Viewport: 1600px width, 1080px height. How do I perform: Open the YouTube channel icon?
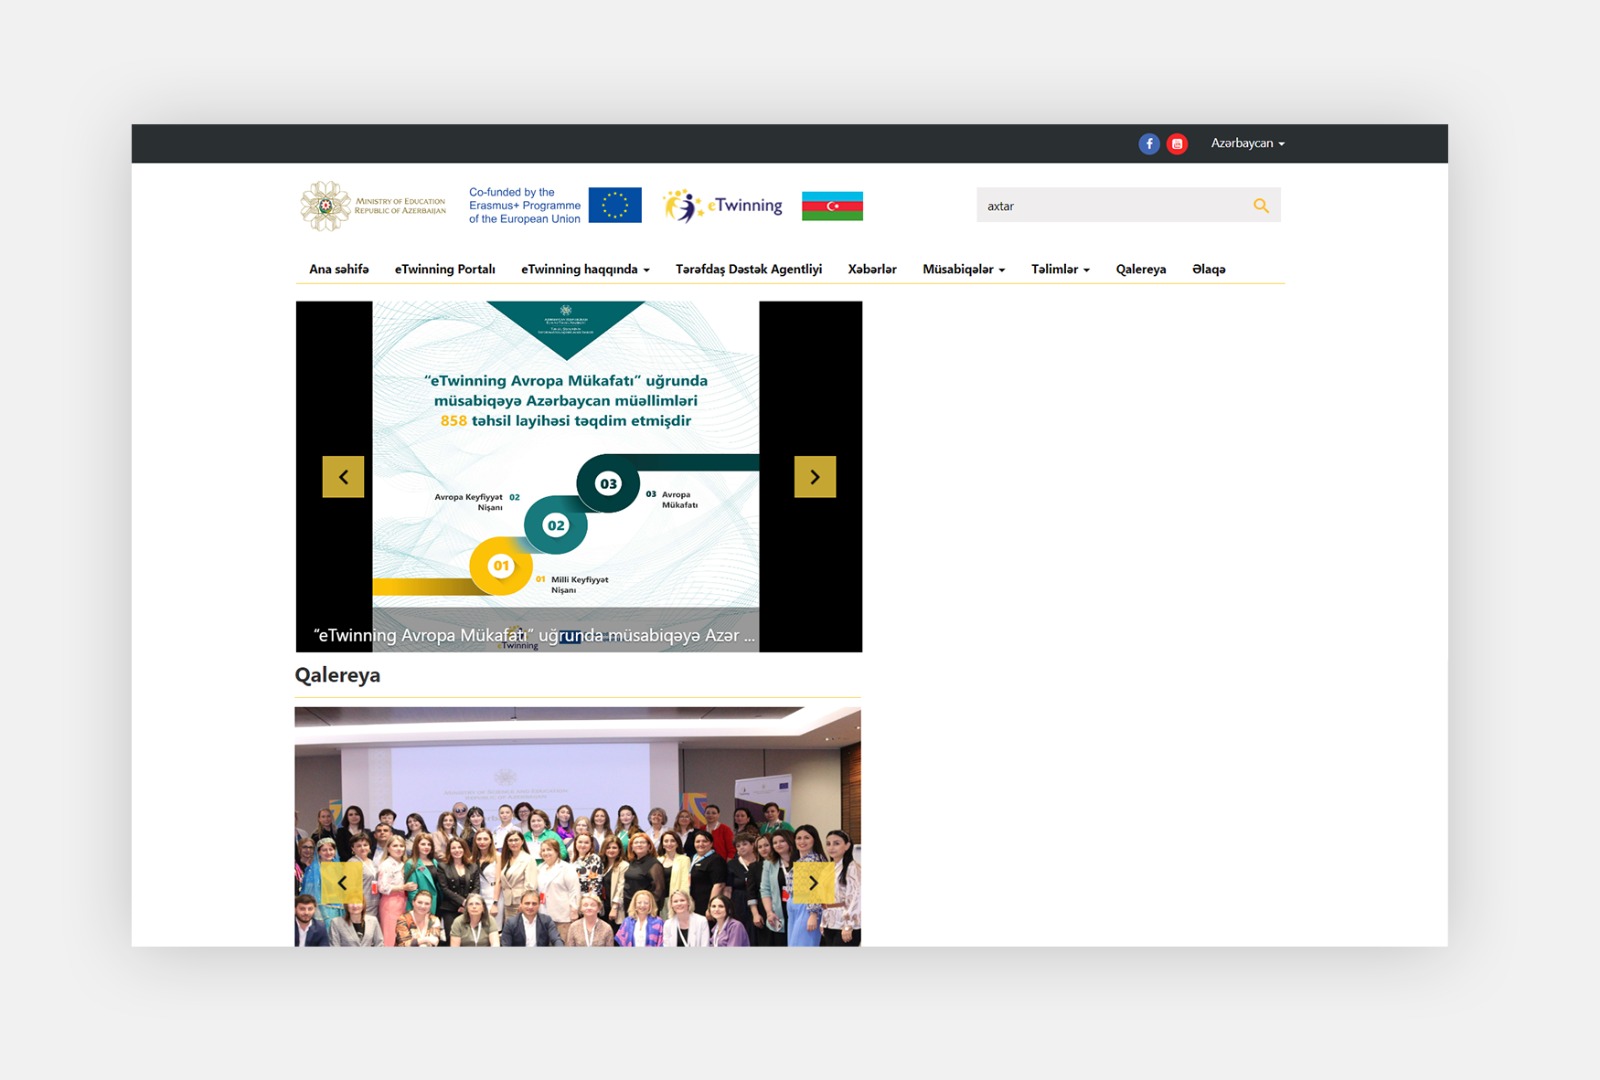tap(1177, 143)
